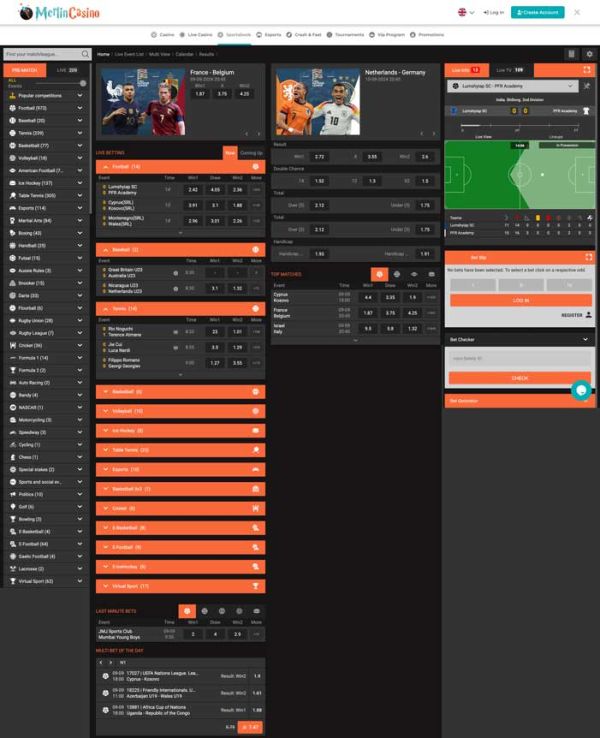Open the sportsbook settings gear icon
Viewport: 600px width, 738px height.
click(x=589, y=54)
